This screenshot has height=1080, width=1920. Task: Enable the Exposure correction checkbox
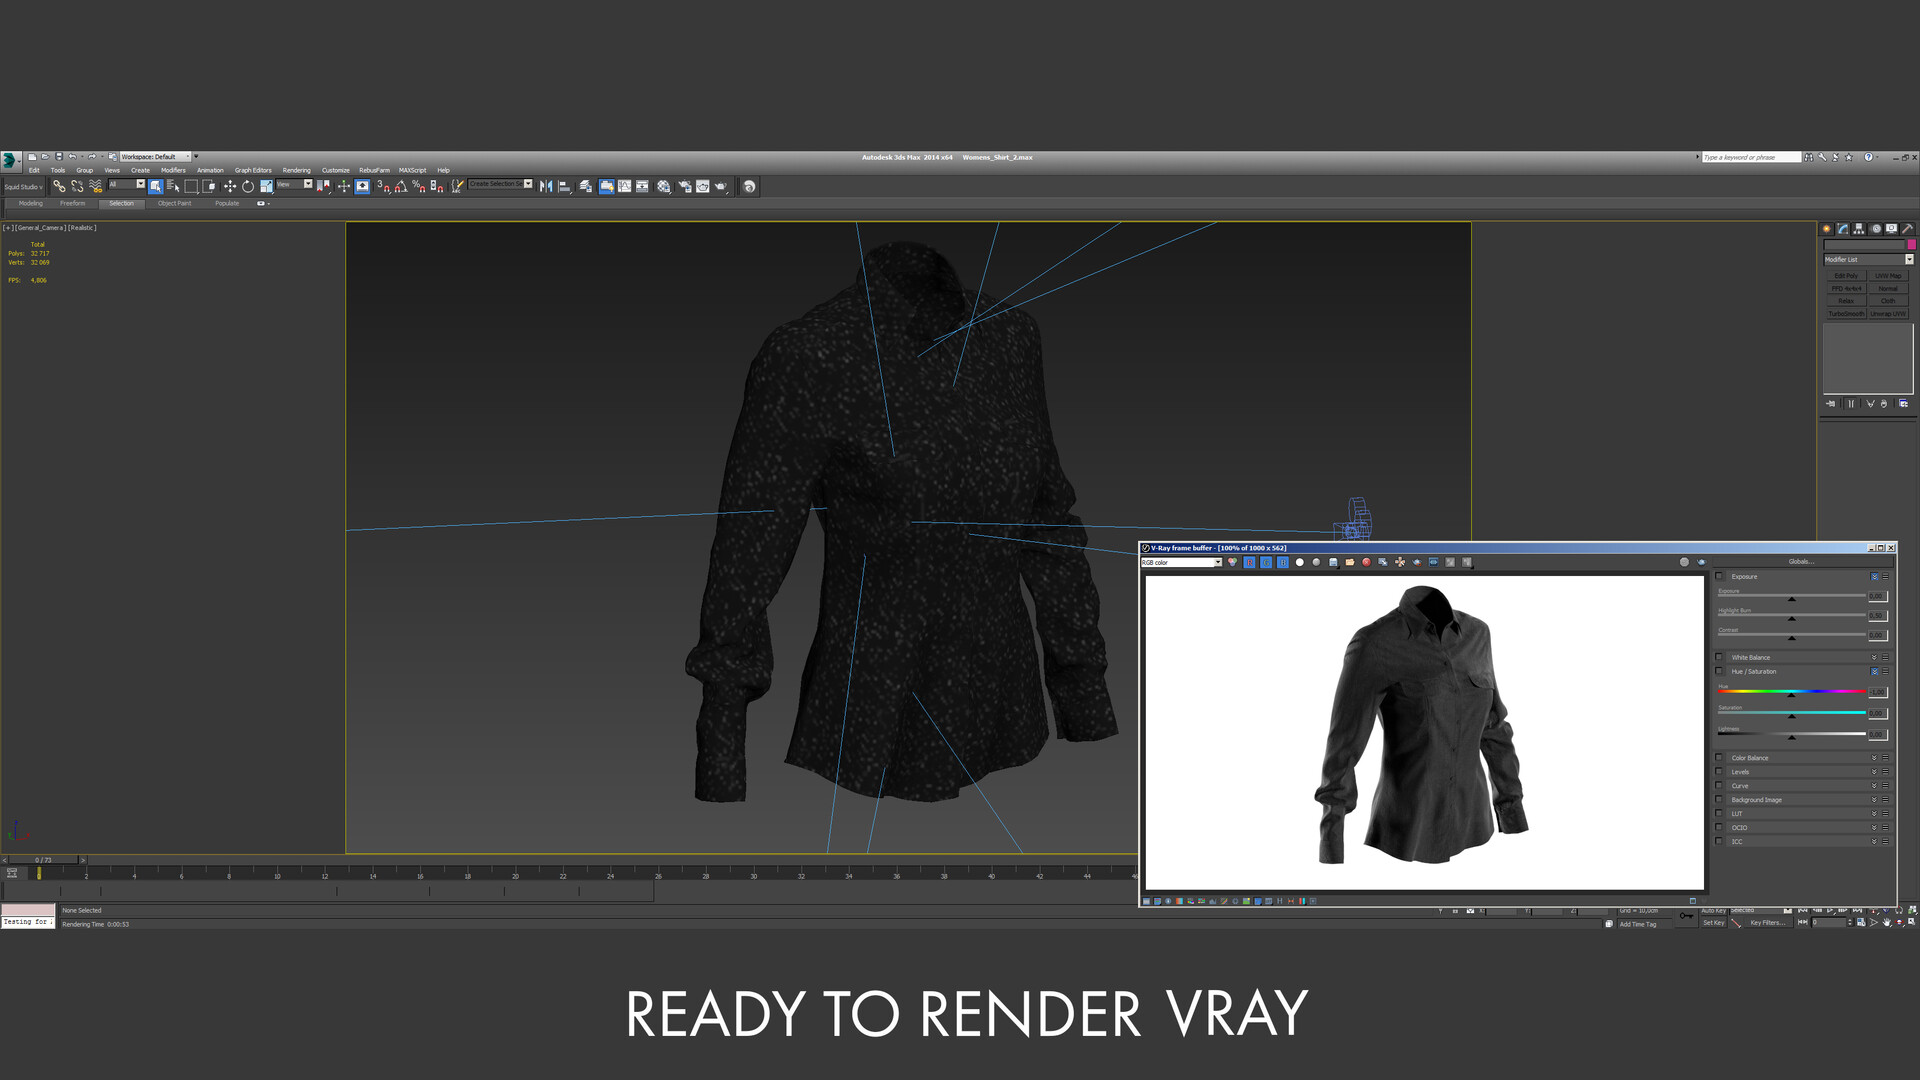pos(1719,576)
